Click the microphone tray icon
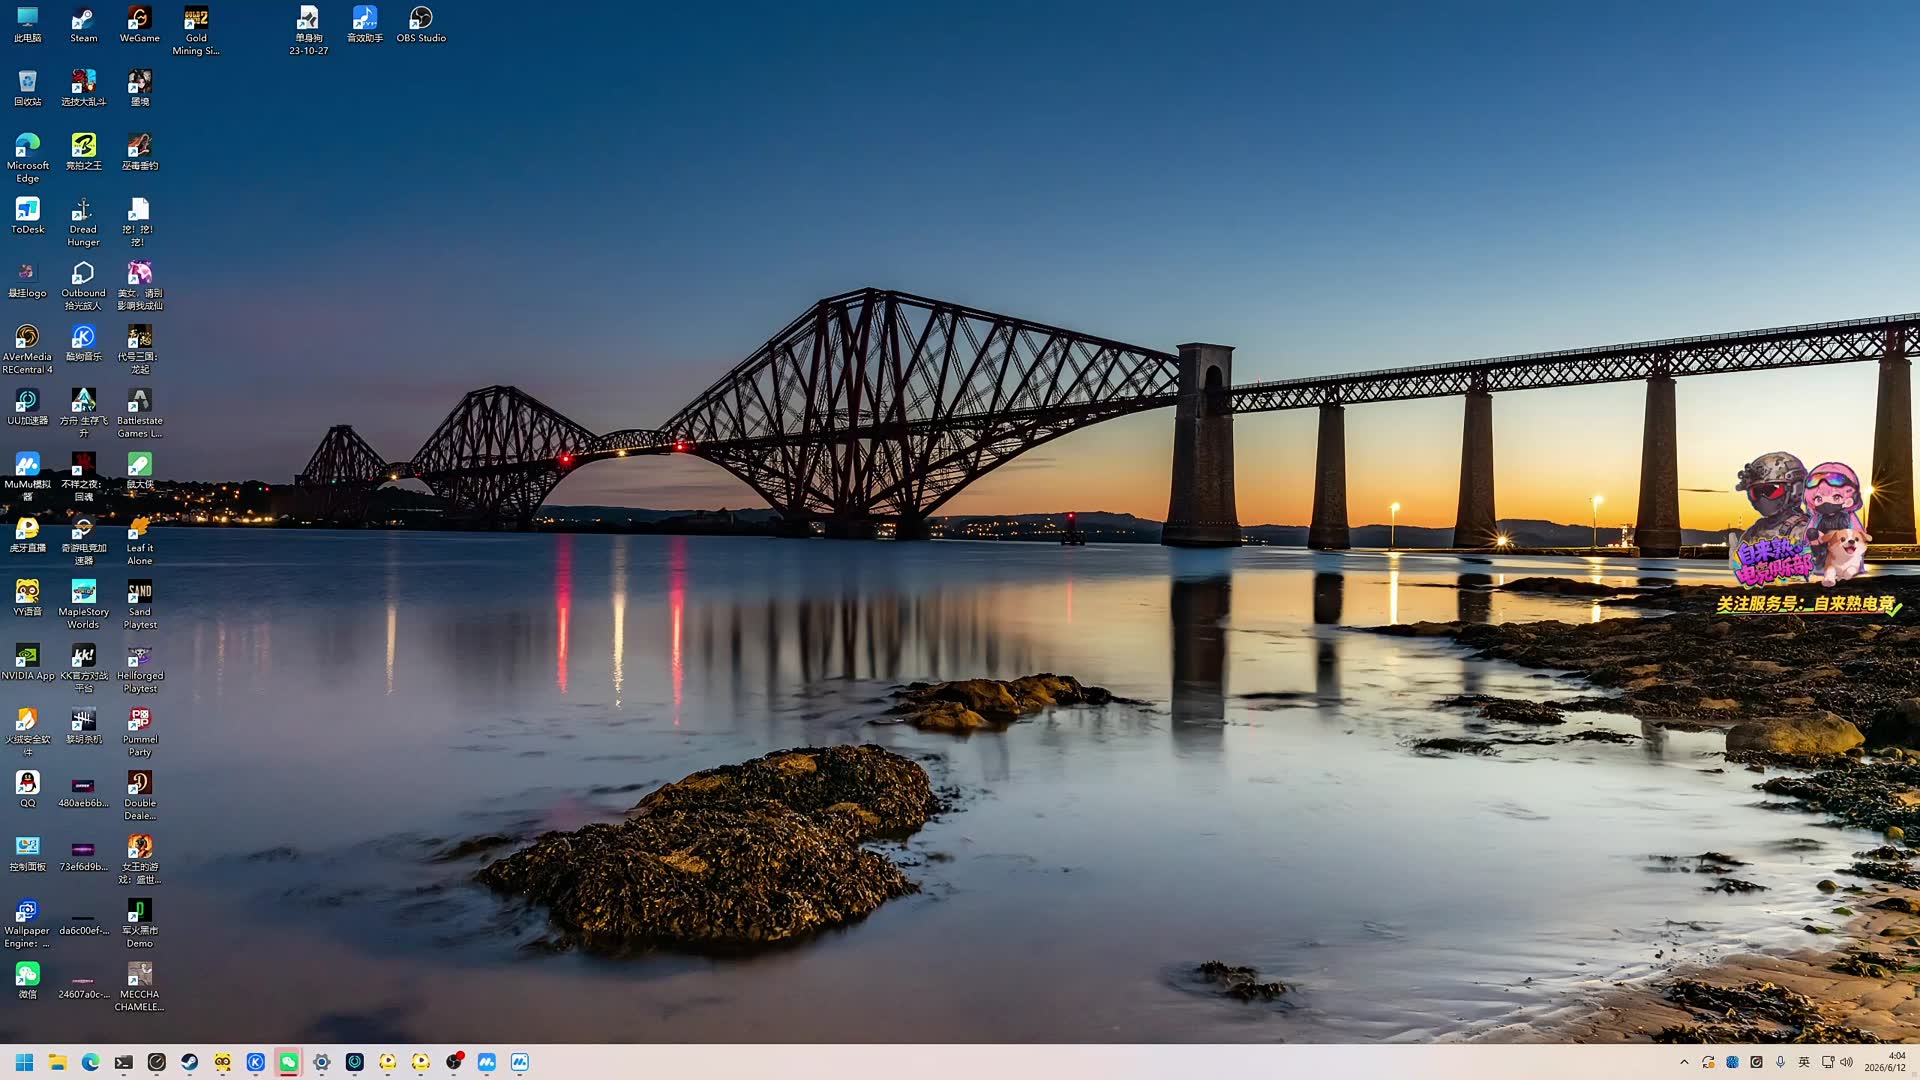Screen dimensions: 1920x1080 pos(1780,1062)
